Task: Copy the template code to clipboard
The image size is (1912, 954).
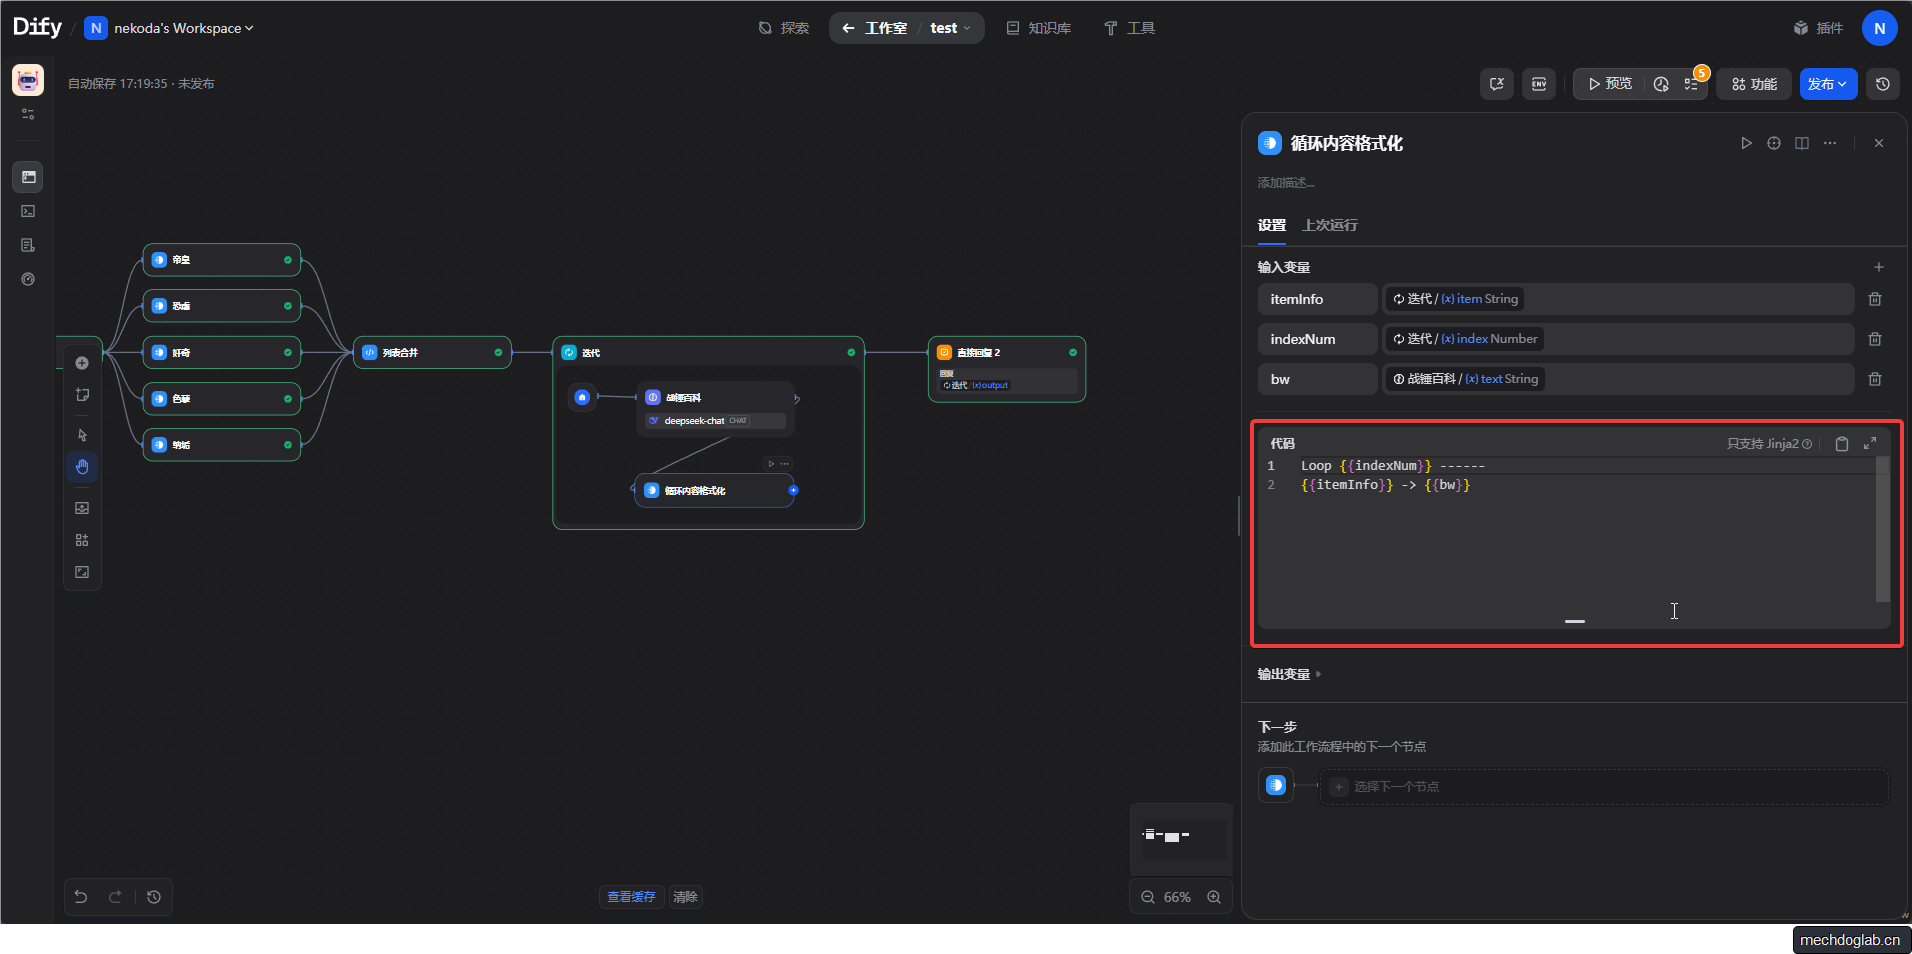Action: coord(1841,444)
